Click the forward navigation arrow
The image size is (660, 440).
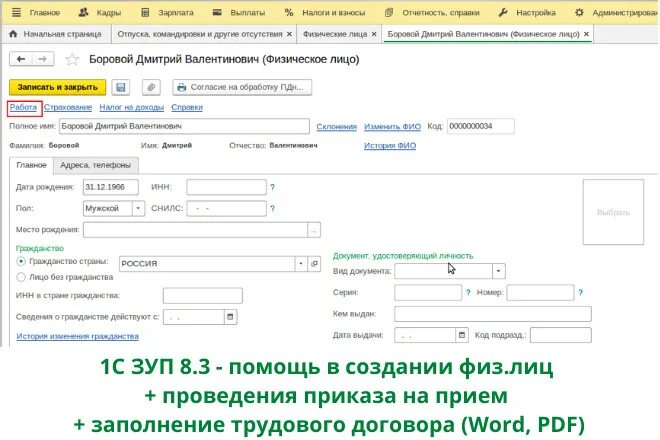[43, 59]
